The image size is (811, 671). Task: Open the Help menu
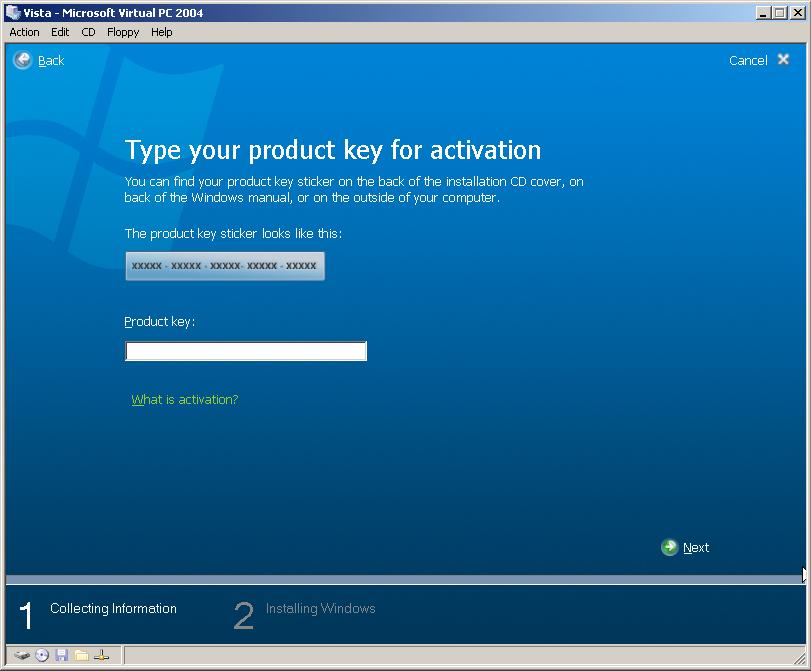coord(161,32)
